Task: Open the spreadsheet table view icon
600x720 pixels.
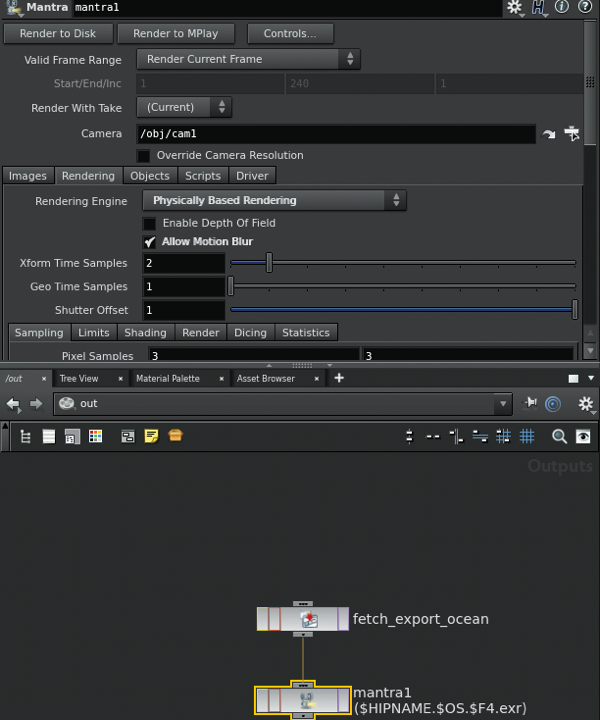Action: coord(72,436)
